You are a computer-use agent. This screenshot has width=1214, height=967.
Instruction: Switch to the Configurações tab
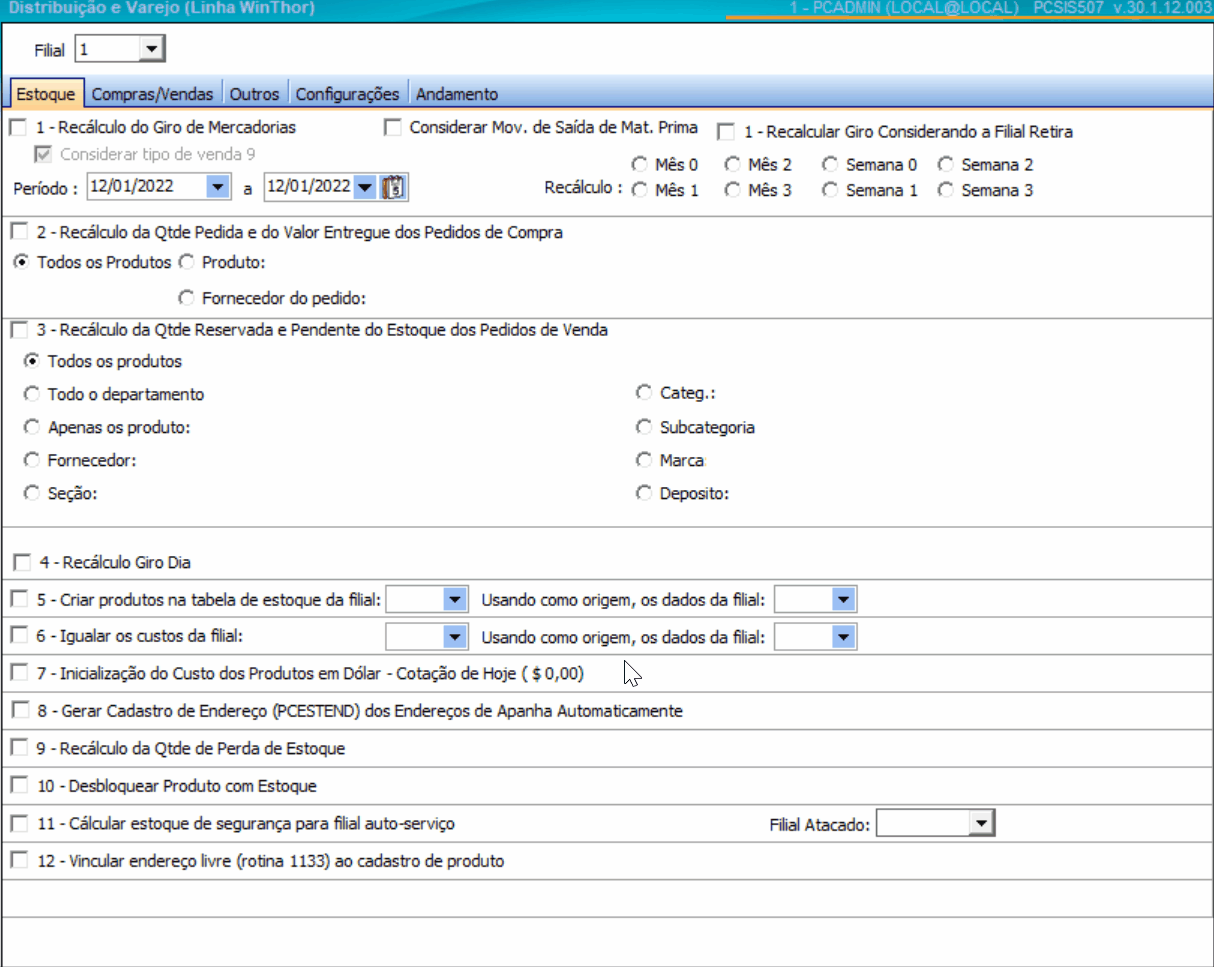[348, 94]
